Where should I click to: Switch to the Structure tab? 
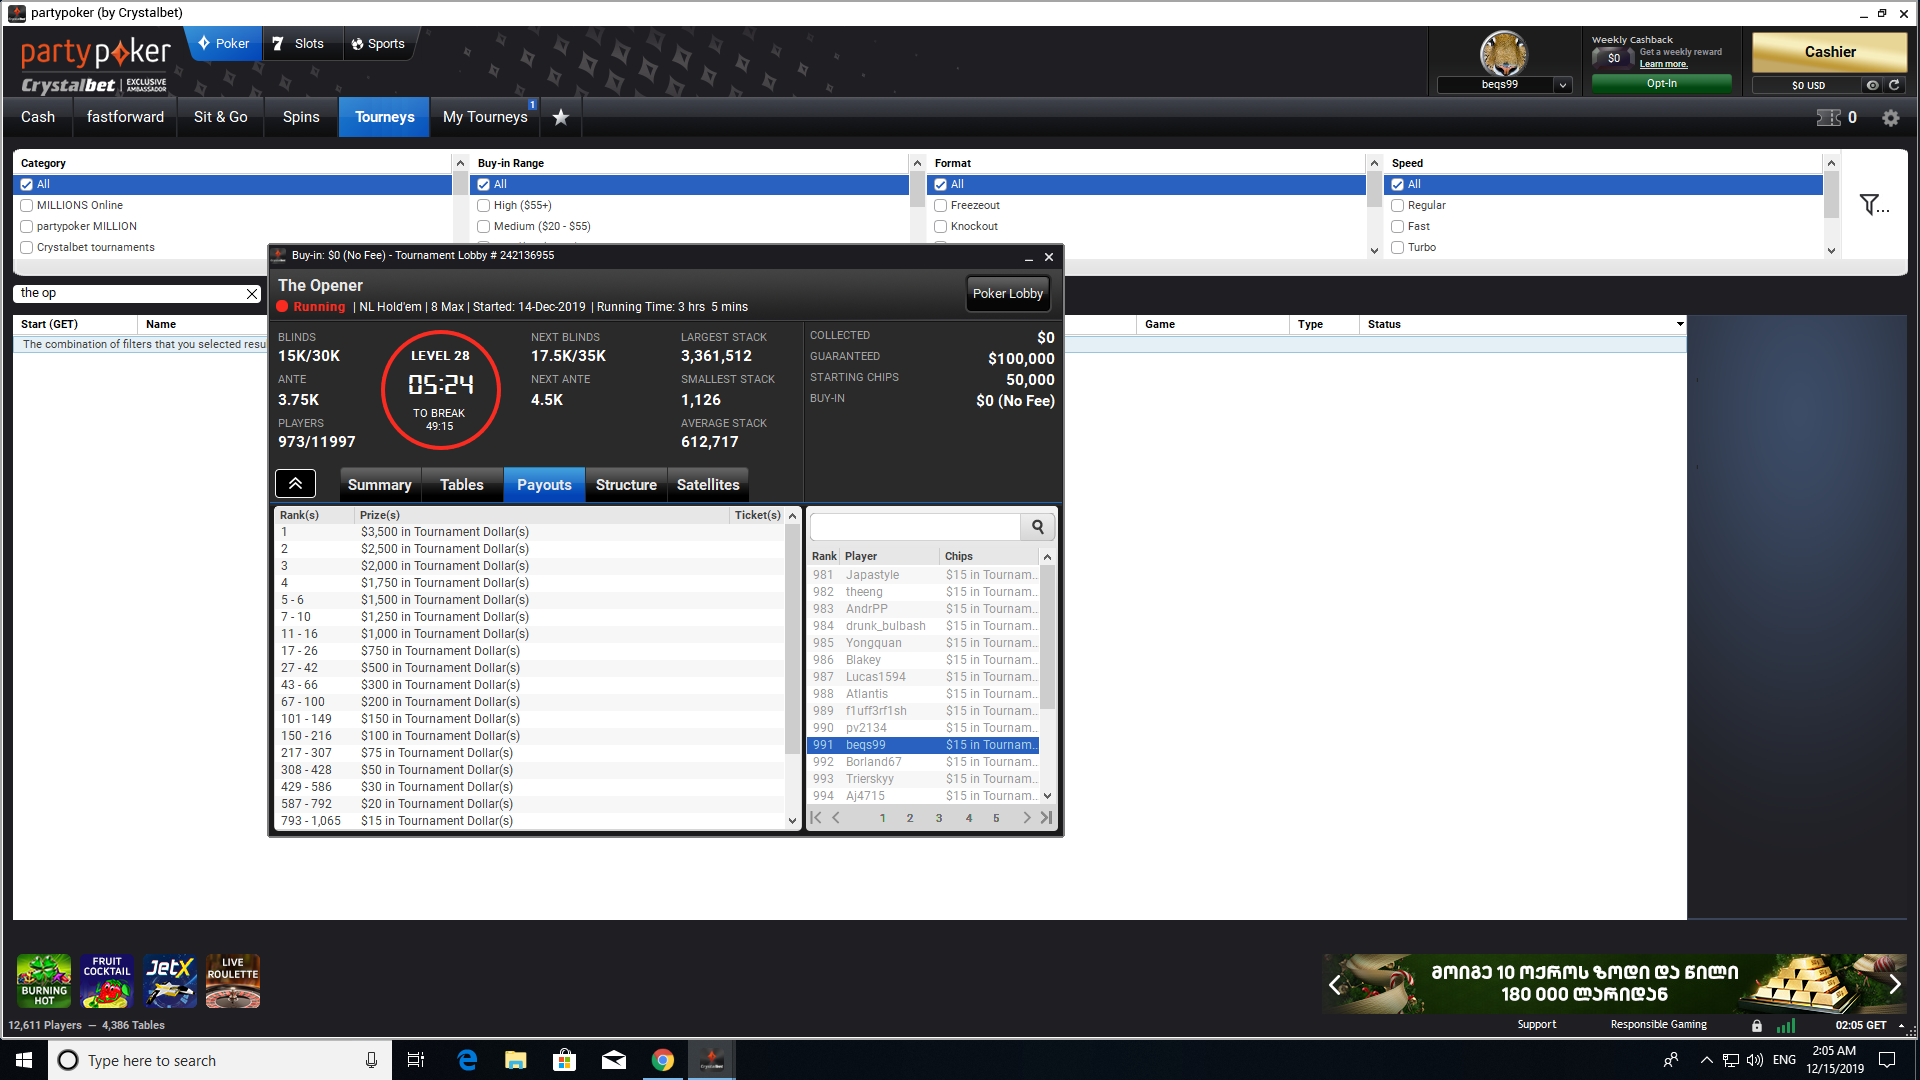(x=626, y=485)
